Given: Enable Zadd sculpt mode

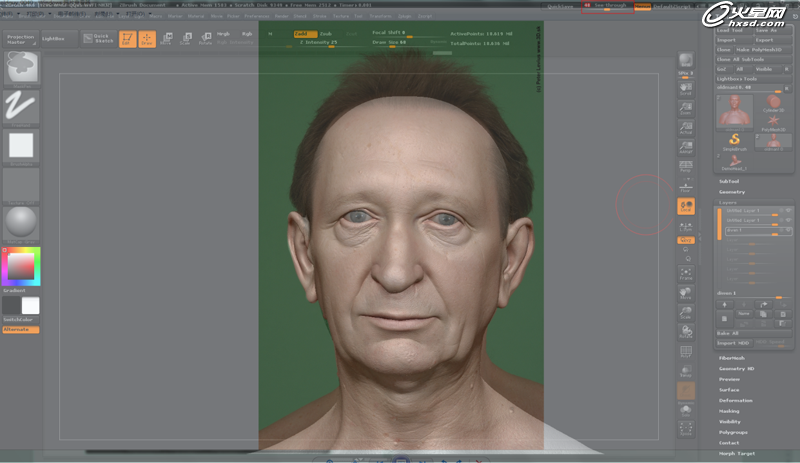Looking at the screenshot, I should coord(305,34).
